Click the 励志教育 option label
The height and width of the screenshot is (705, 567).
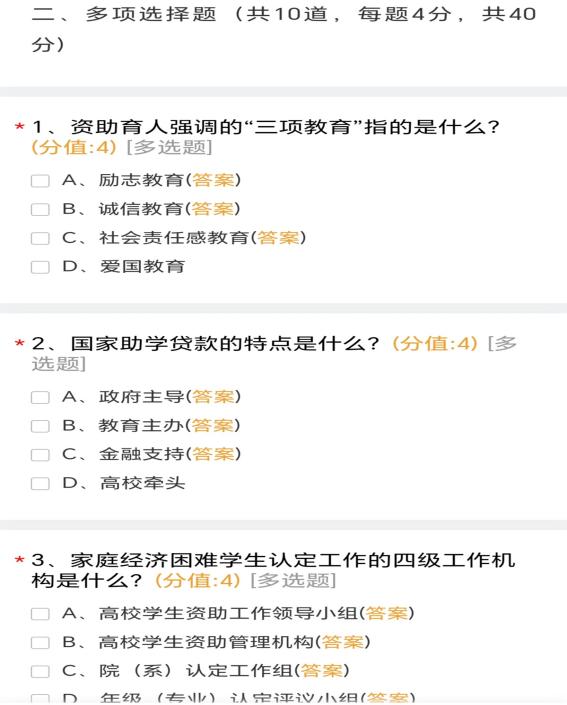click(x=142, y=180)
